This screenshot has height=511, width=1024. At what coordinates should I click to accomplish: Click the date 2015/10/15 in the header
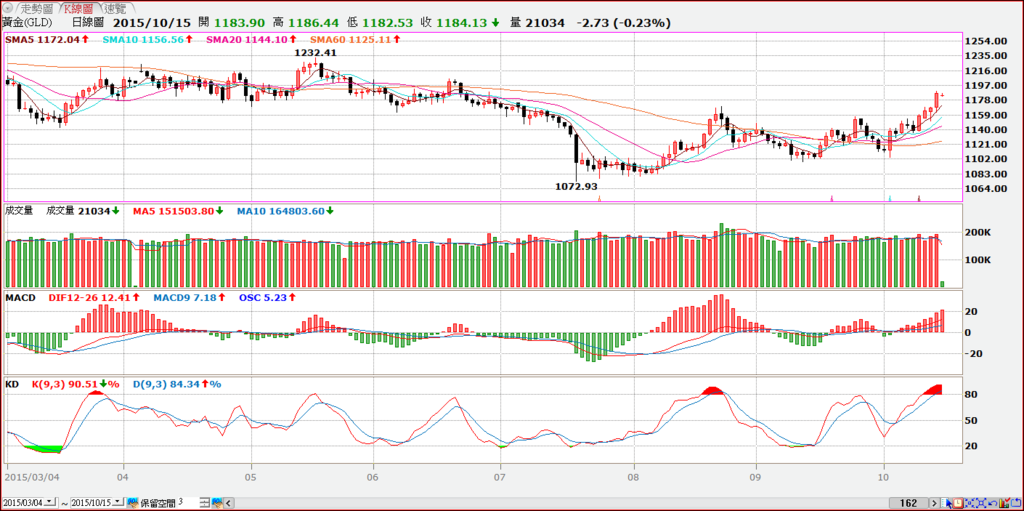(153, 23)
